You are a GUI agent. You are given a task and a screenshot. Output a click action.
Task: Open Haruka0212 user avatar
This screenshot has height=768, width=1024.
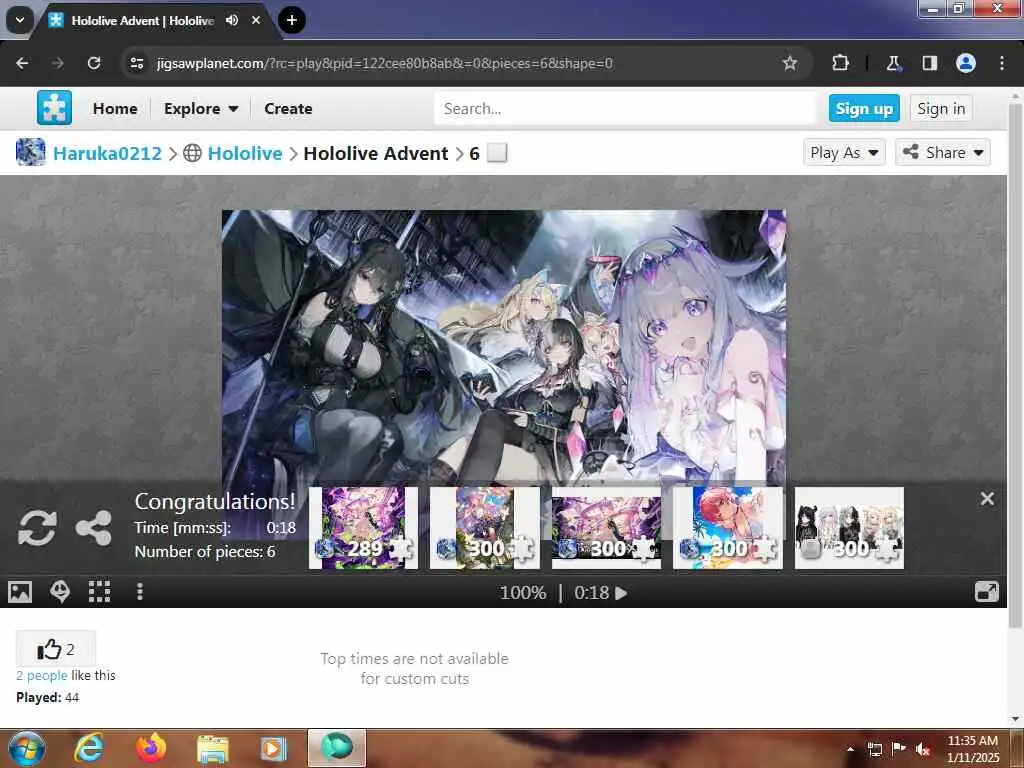point(31,152)
